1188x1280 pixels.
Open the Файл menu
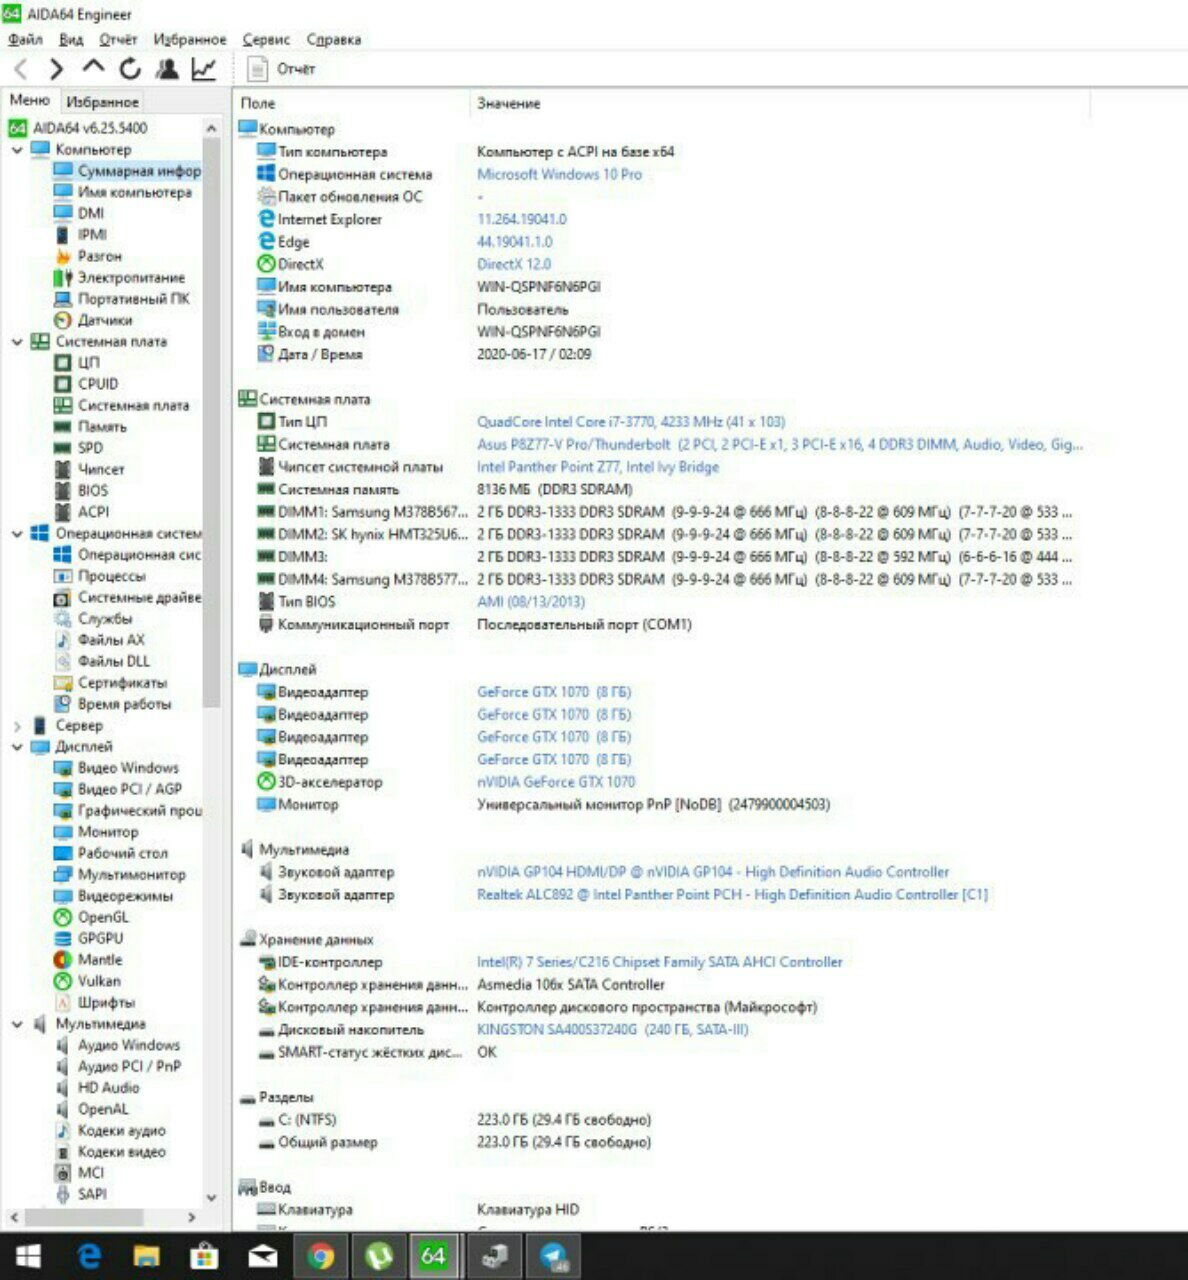tap(25, 40)
